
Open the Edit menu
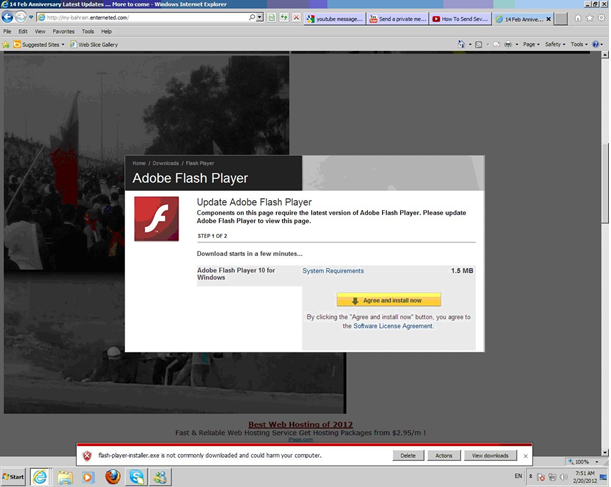click(23, 32)
